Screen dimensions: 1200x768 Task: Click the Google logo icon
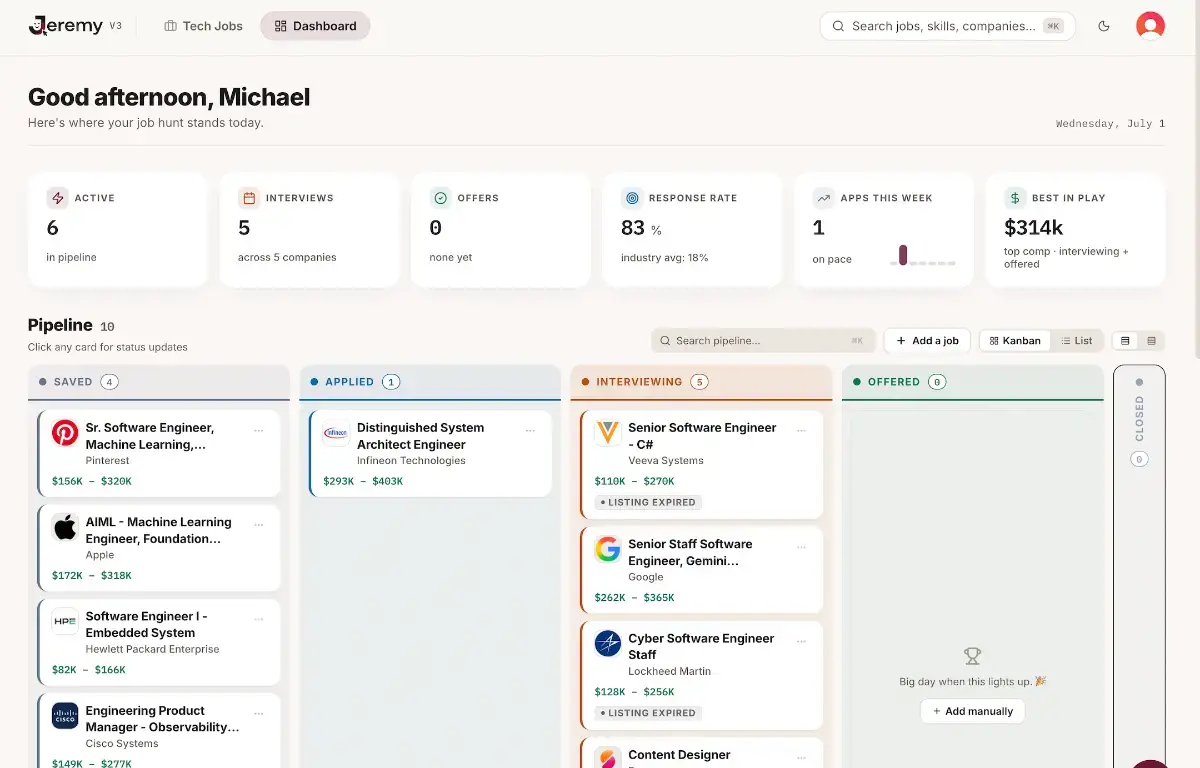click(x=608, y=550)
